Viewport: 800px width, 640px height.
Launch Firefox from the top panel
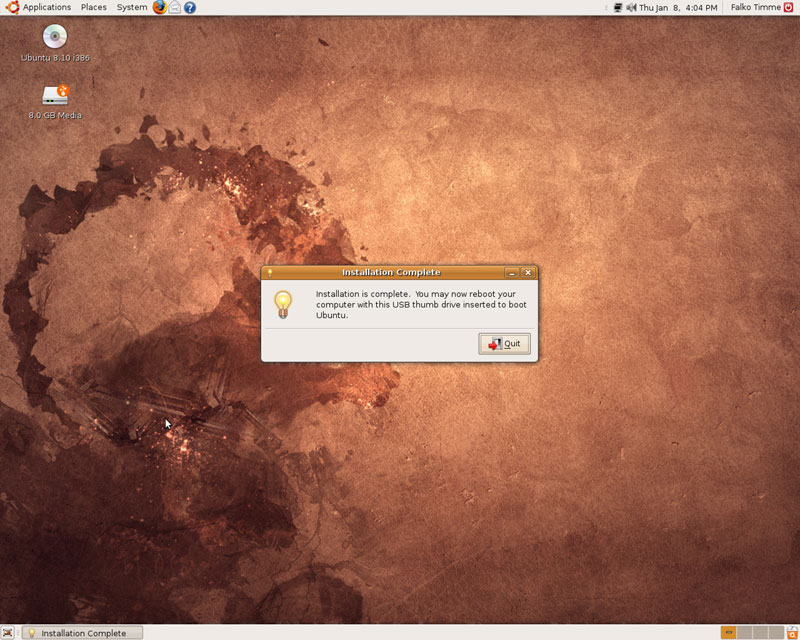[160, 7]
